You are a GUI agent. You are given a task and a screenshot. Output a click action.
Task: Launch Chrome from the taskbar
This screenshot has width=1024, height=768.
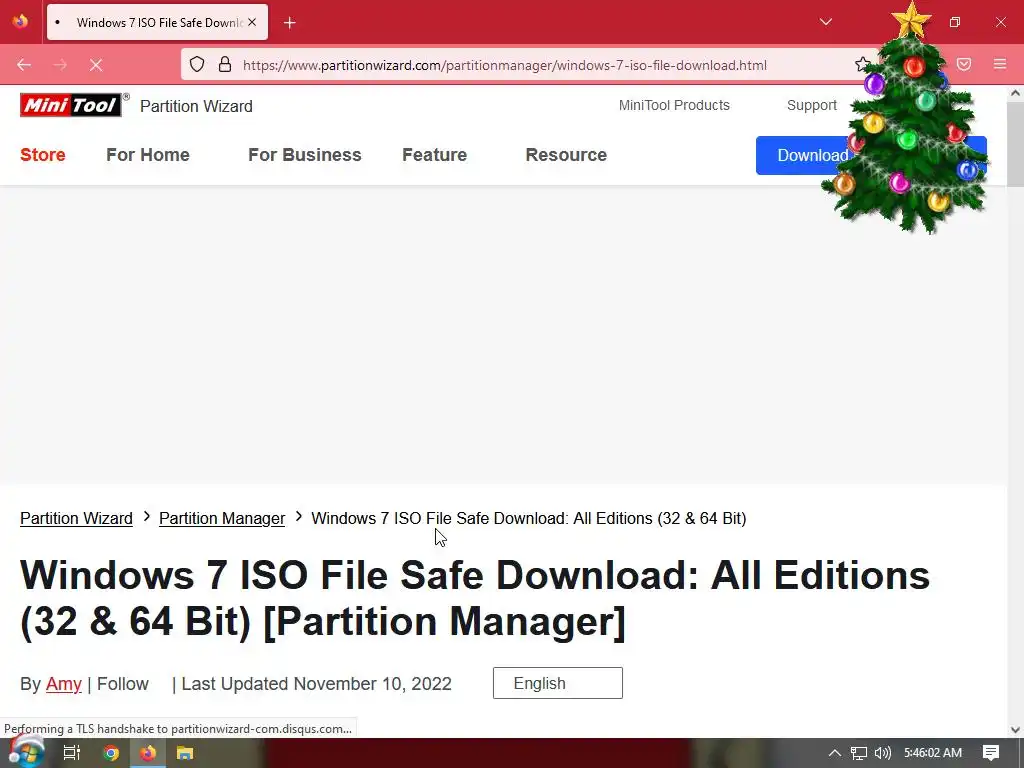111,753
